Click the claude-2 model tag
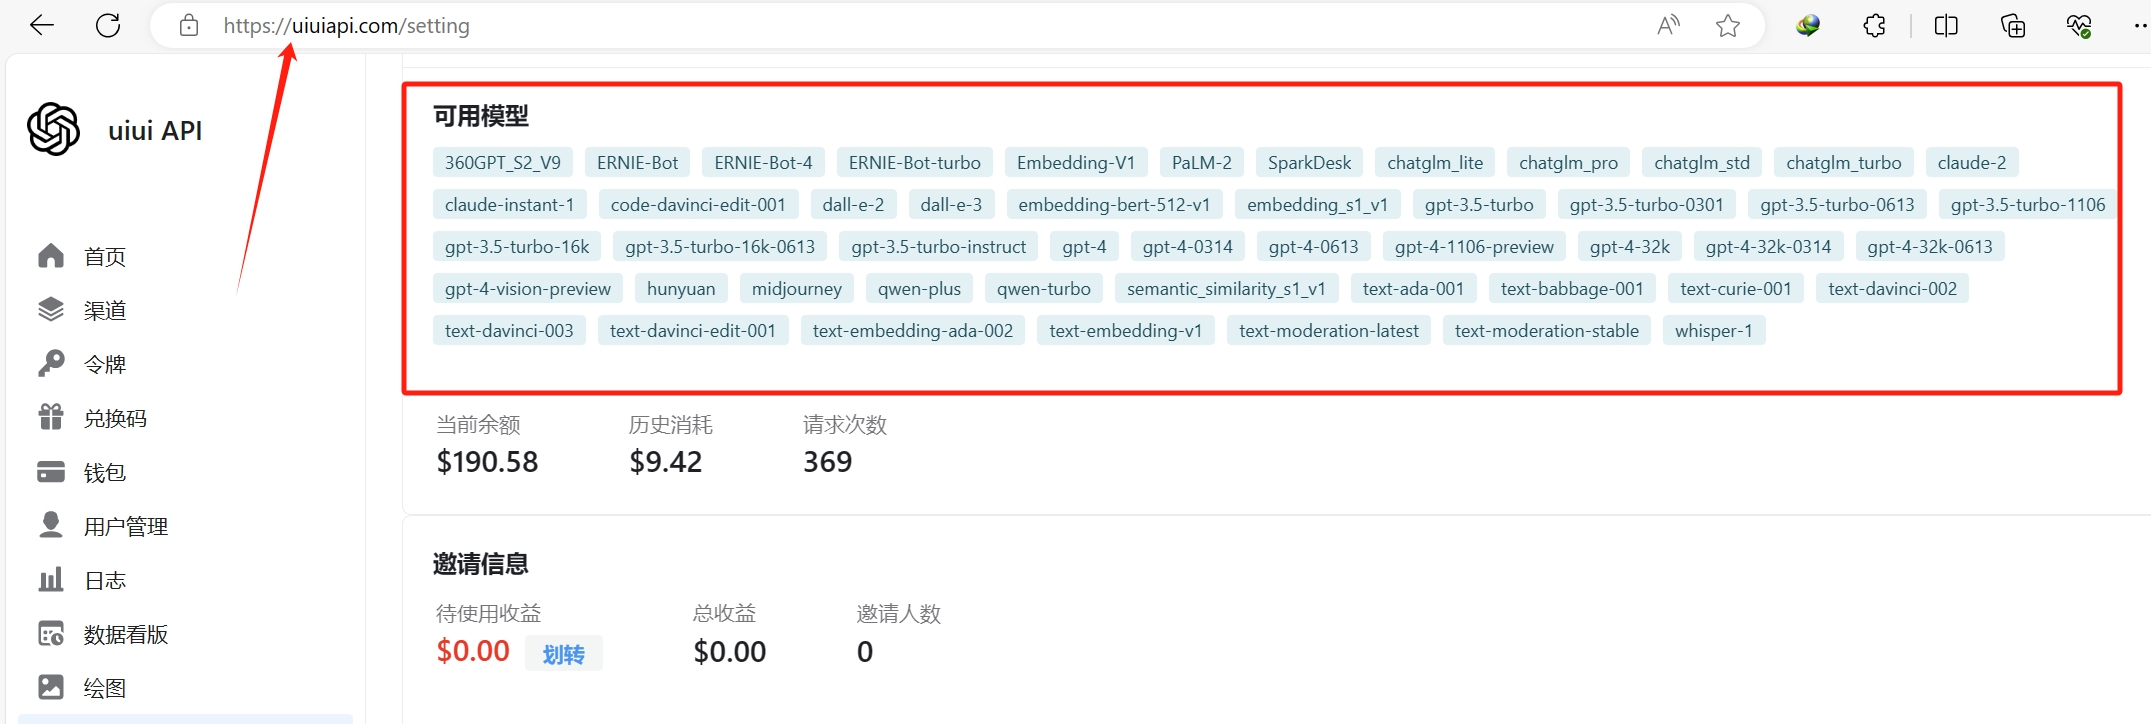Screen dimensions: 2151x724 (x=1972, y=163)
